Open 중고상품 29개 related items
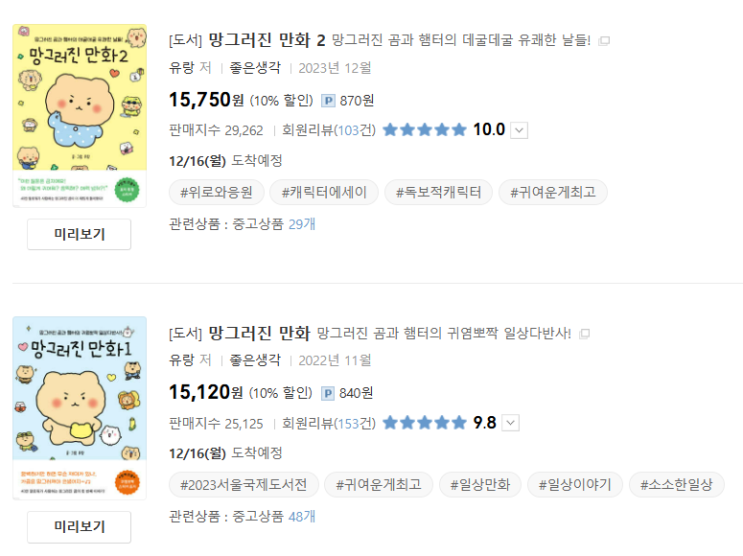 [302, 224]
